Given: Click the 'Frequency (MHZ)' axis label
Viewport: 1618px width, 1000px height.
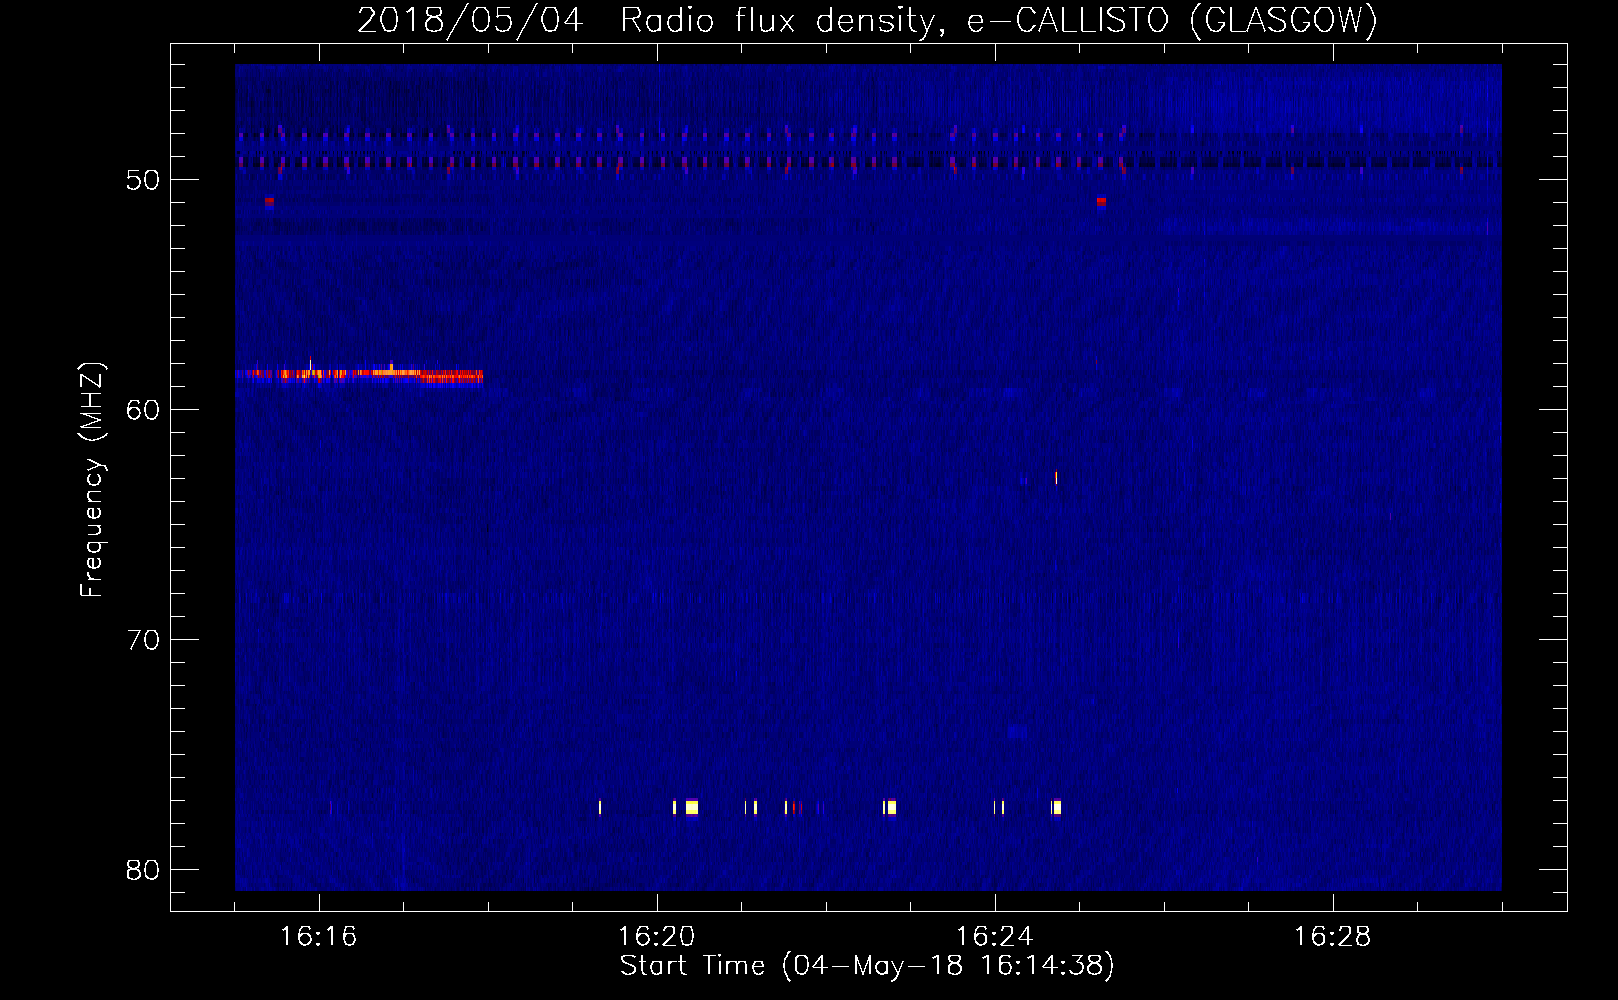Looking at the screenshot, I should tap(92, 480).
